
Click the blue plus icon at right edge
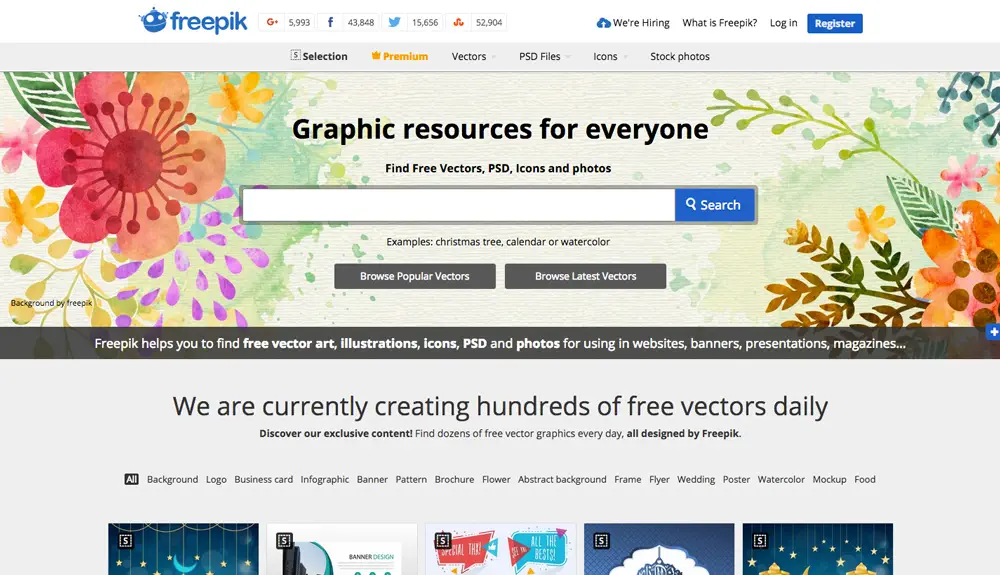pos(993,331)
